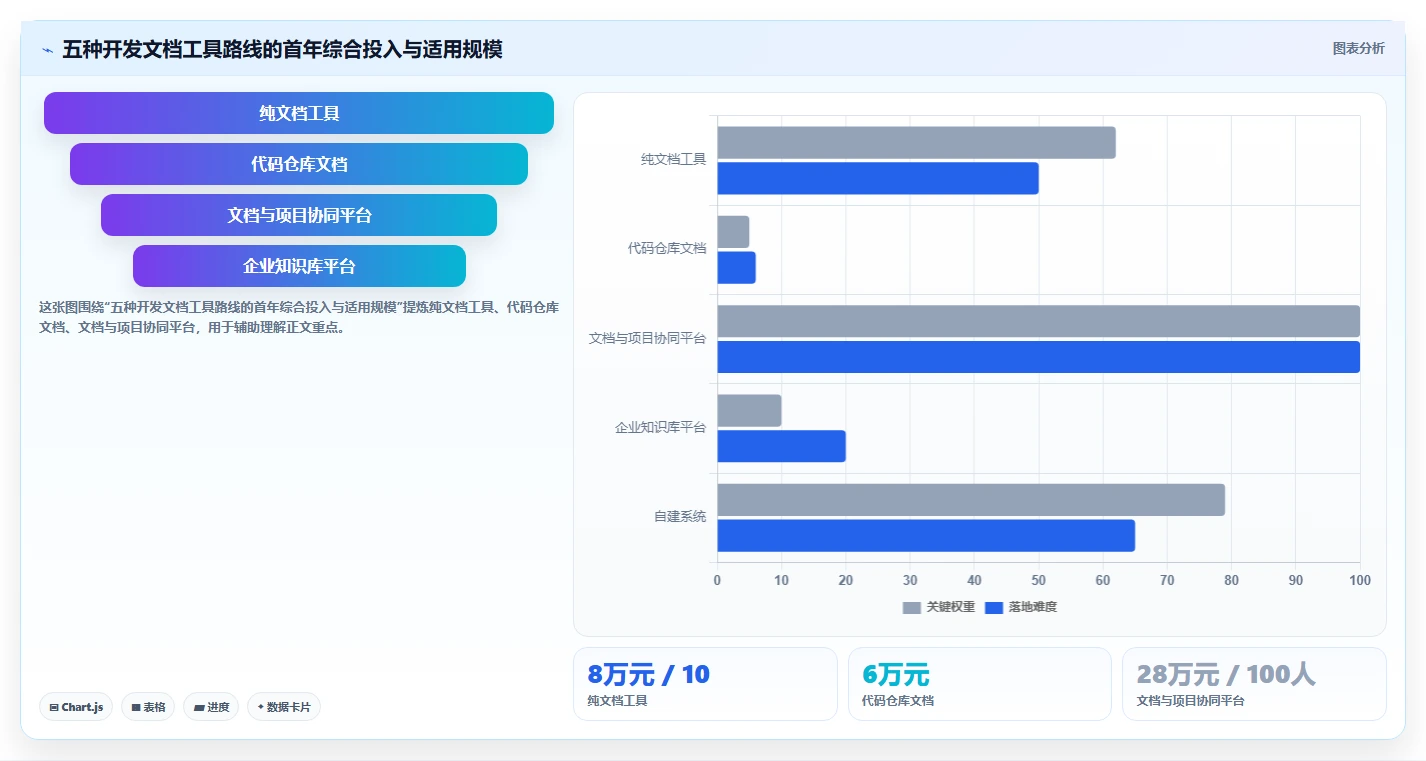Click the blue bar for 企业知识库平台
1426x761 pixels.
tap(781, 446)
